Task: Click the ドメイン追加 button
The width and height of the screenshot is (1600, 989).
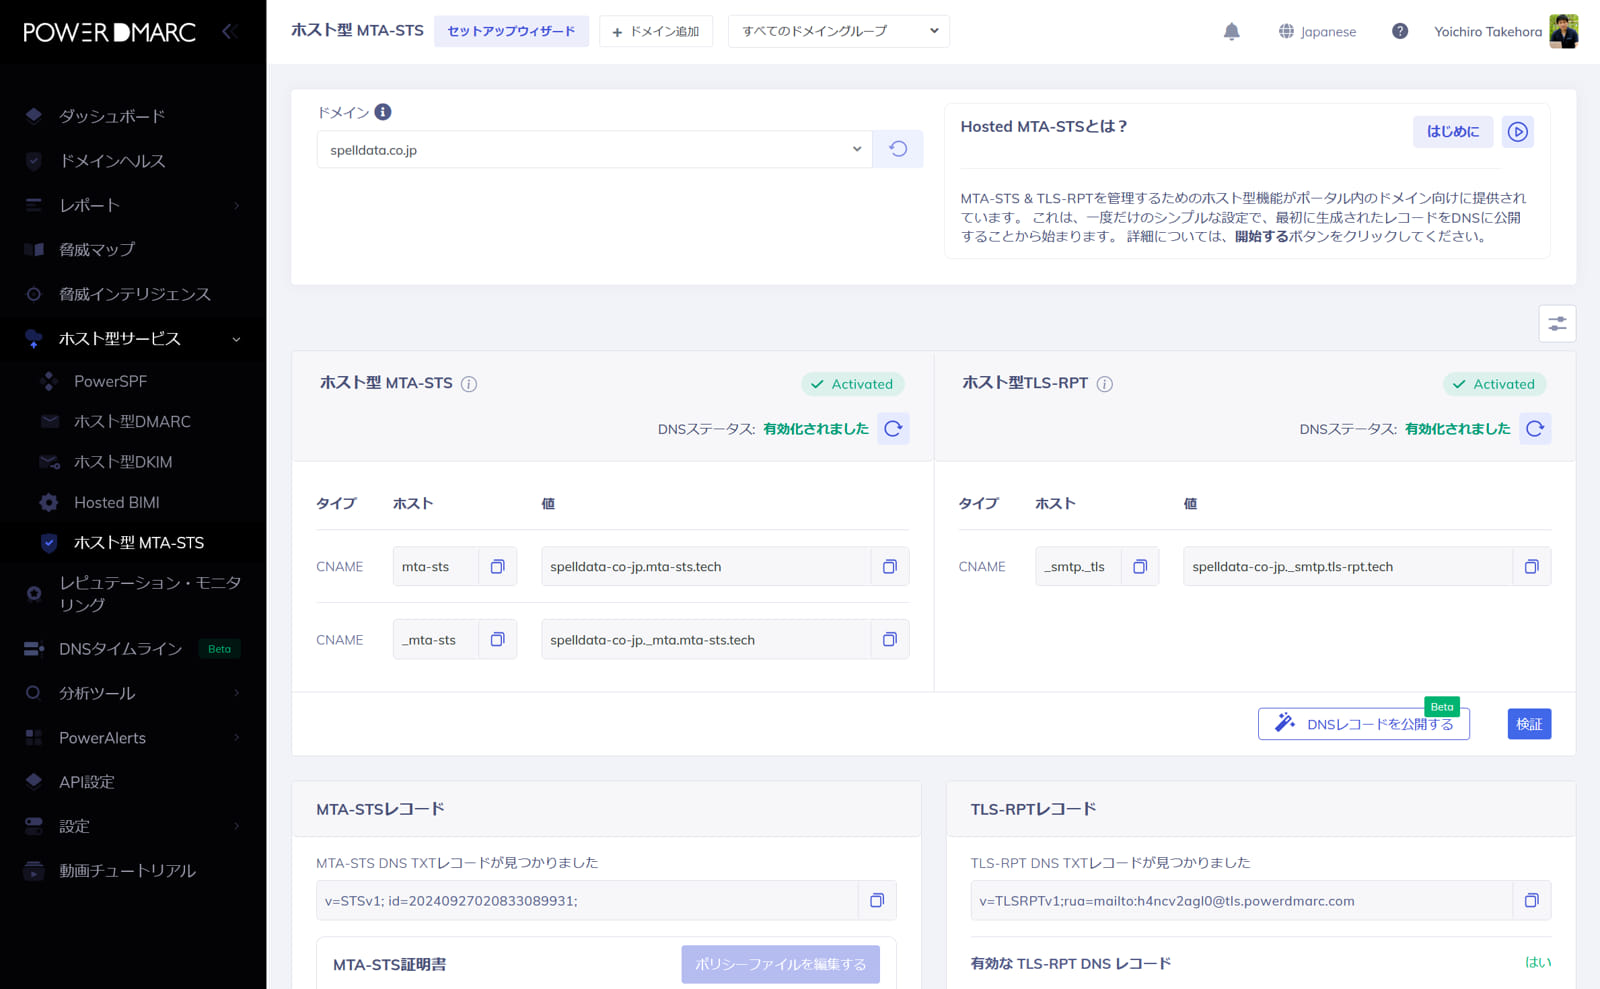Action: [656, 31]
